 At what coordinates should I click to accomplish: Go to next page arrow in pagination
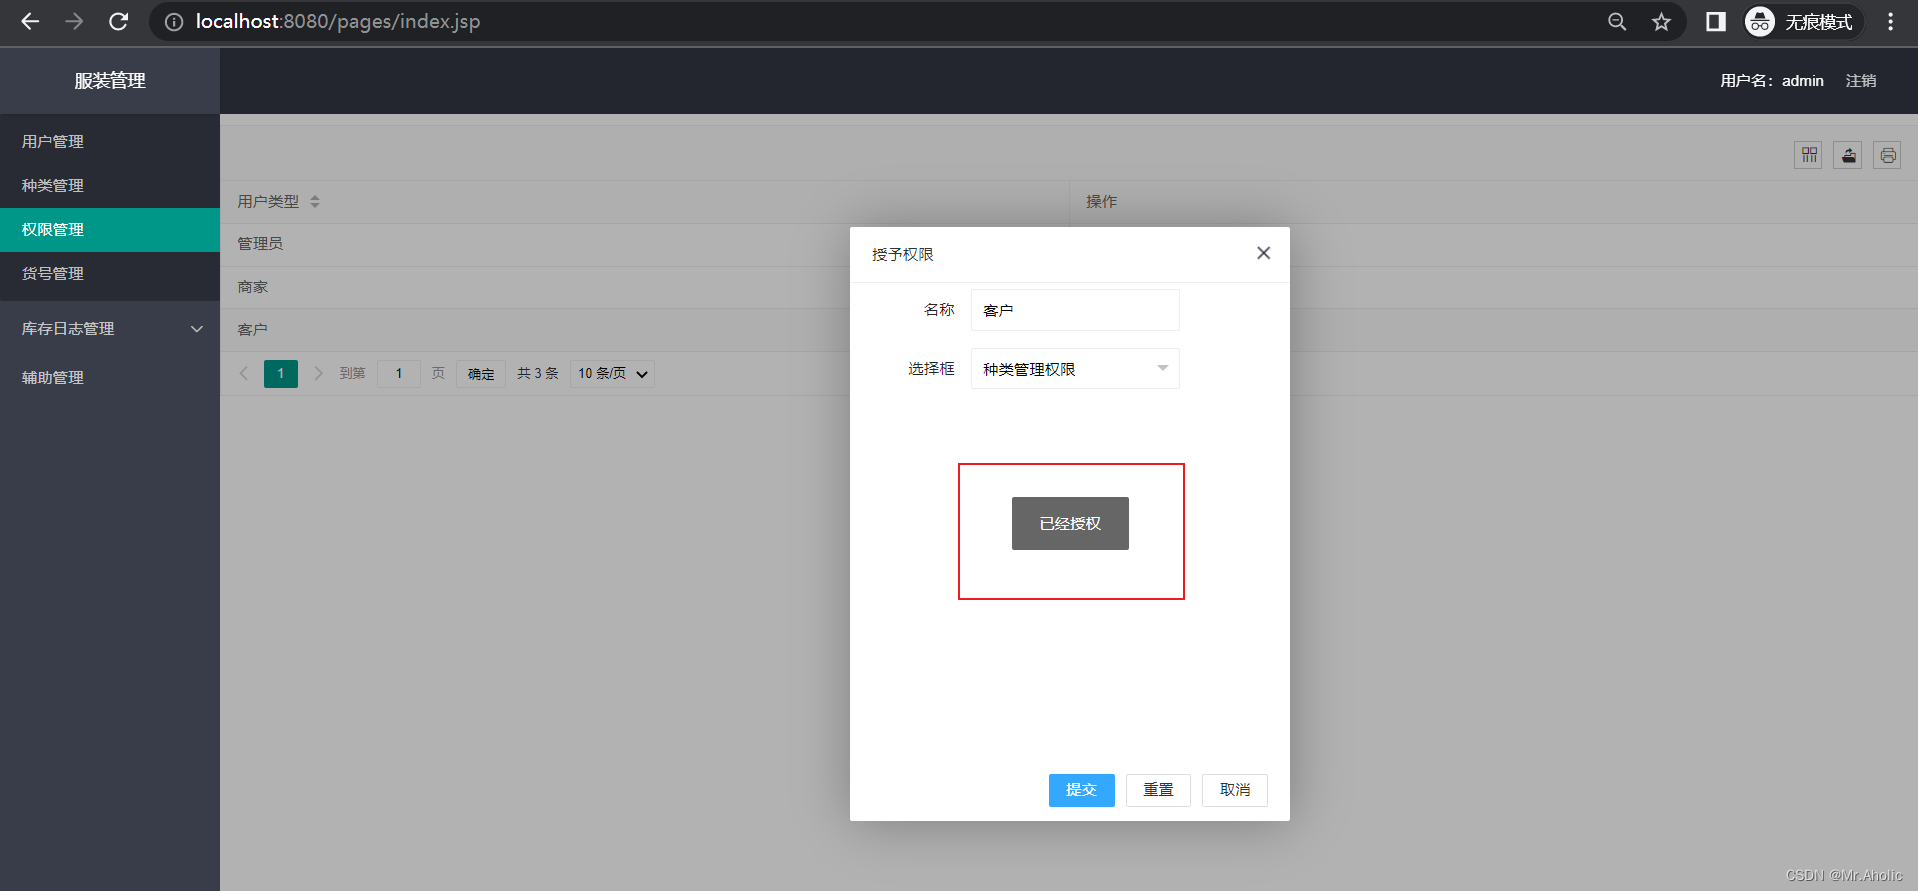(318, 373)
